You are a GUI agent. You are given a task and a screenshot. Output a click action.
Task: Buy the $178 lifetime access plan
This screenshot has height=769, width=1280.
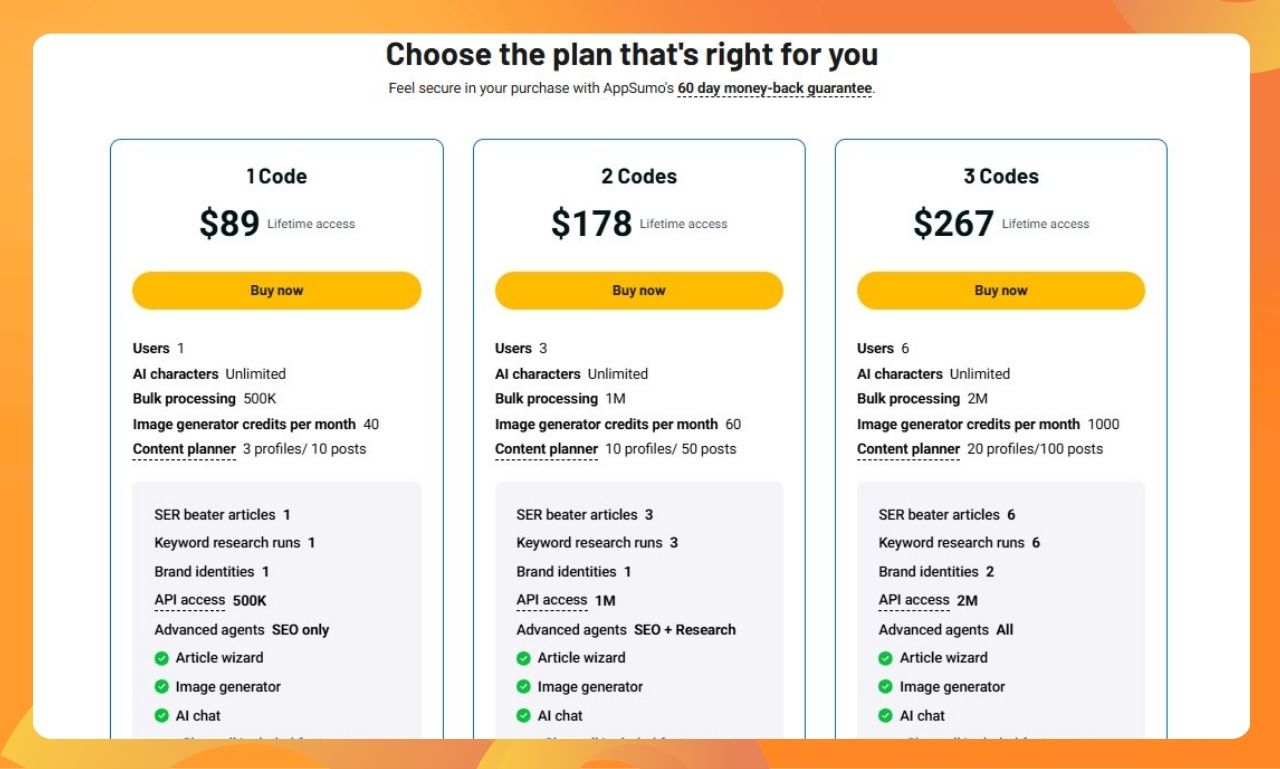pos(638,290)
